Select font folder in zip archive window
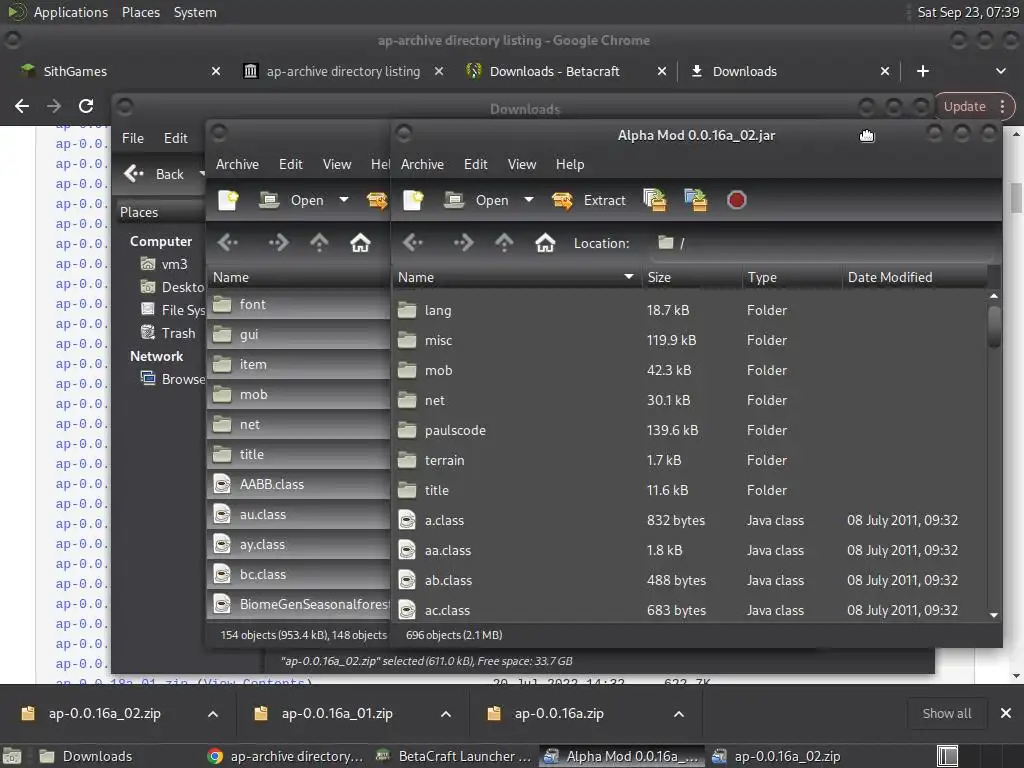This screenshot has width=1024, height=768. pyautogui.click(x=299, y=304)
